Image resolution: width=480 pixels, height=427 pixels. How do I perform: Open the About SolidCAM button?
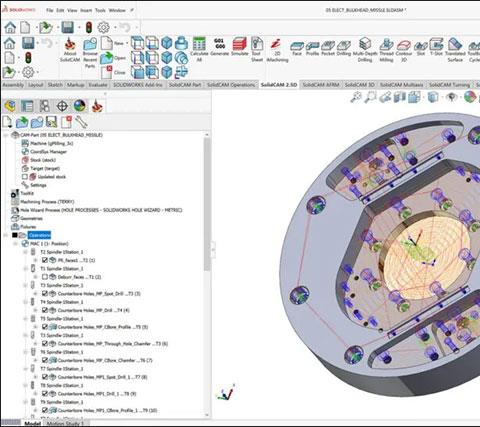(x=70, y=50)
